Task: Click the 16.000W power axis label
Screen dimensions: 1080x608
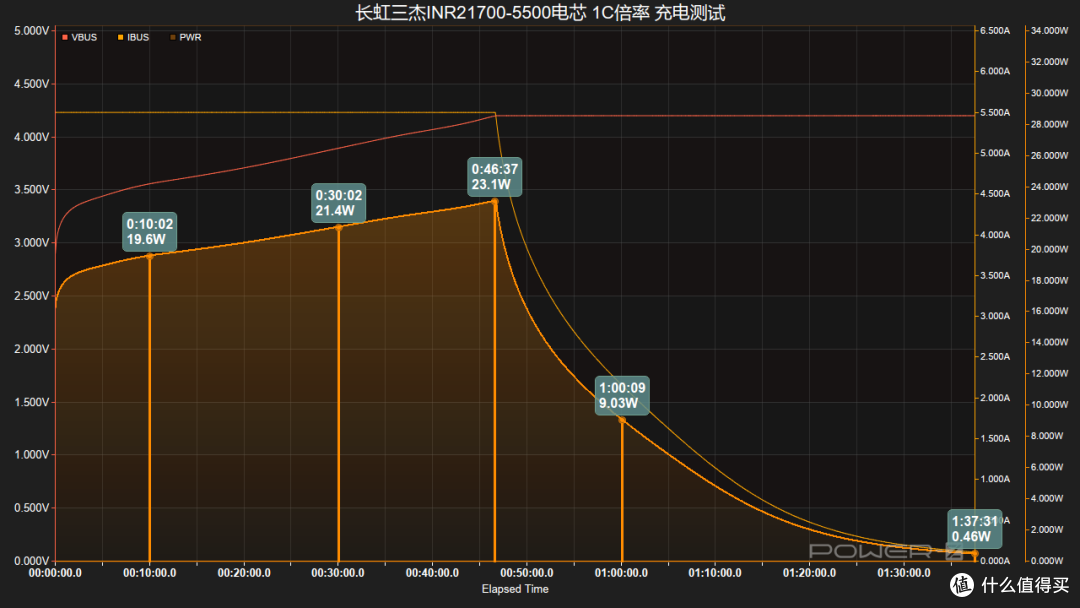Action: coord(1050,311)
